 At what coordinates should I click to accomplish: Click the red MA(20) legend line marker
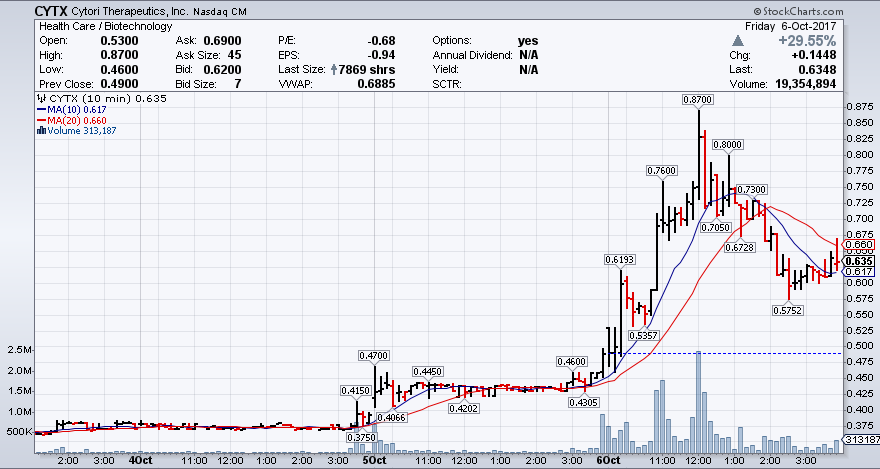[39, 119]
